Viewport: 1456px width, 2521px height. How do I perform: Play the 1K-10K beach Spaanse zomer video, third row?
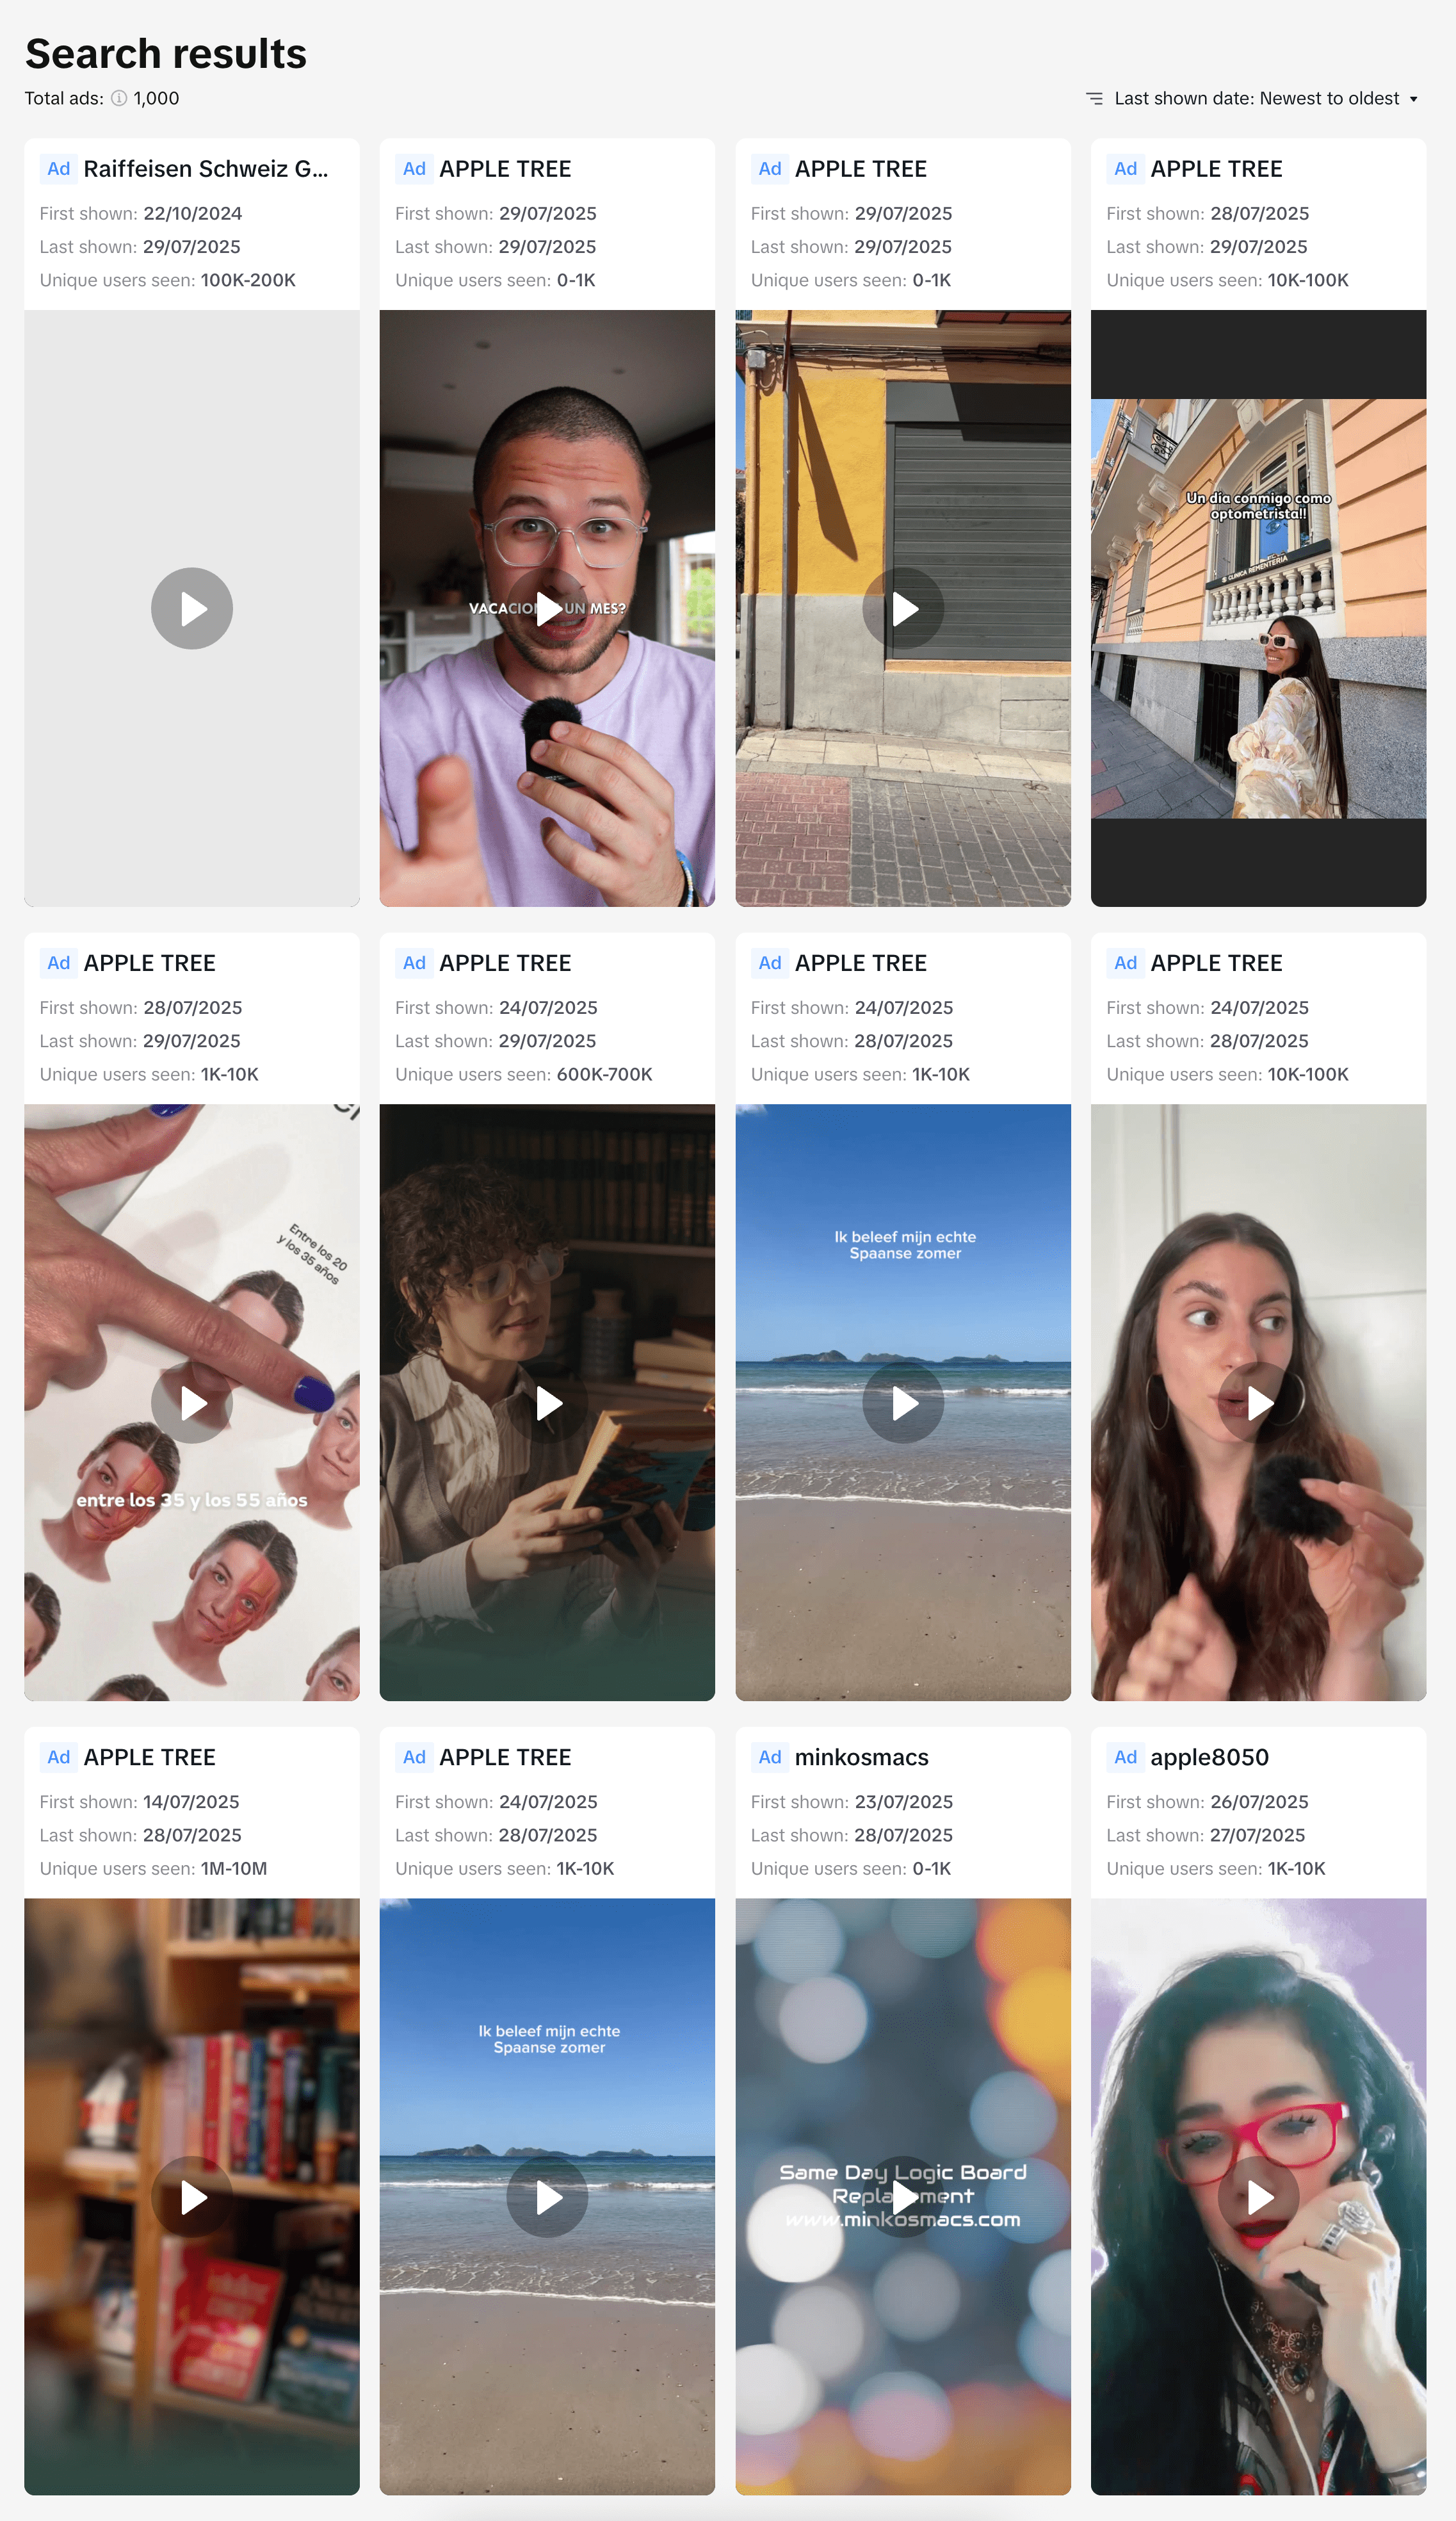[547, 2196]
